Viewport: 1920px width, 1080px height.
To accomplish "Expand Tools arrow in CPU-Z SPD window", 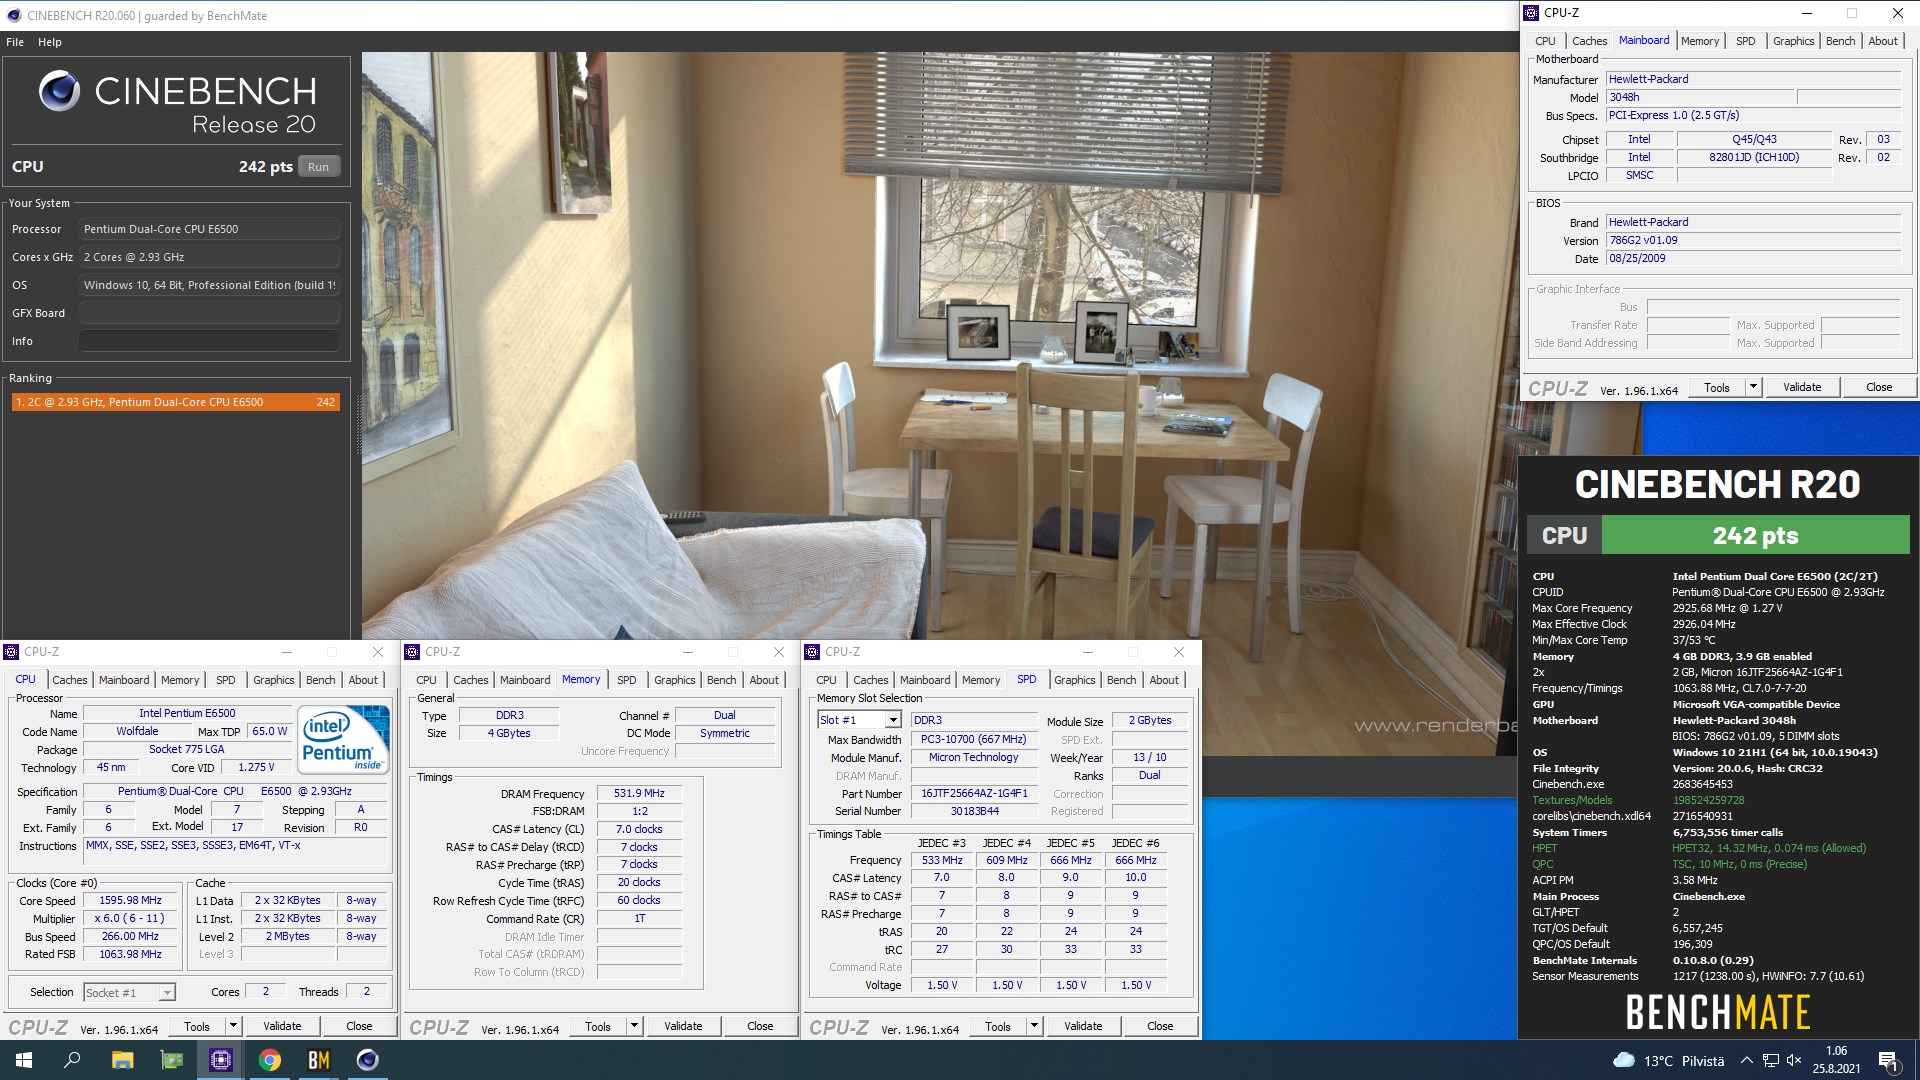I will click(1034, 1026).
